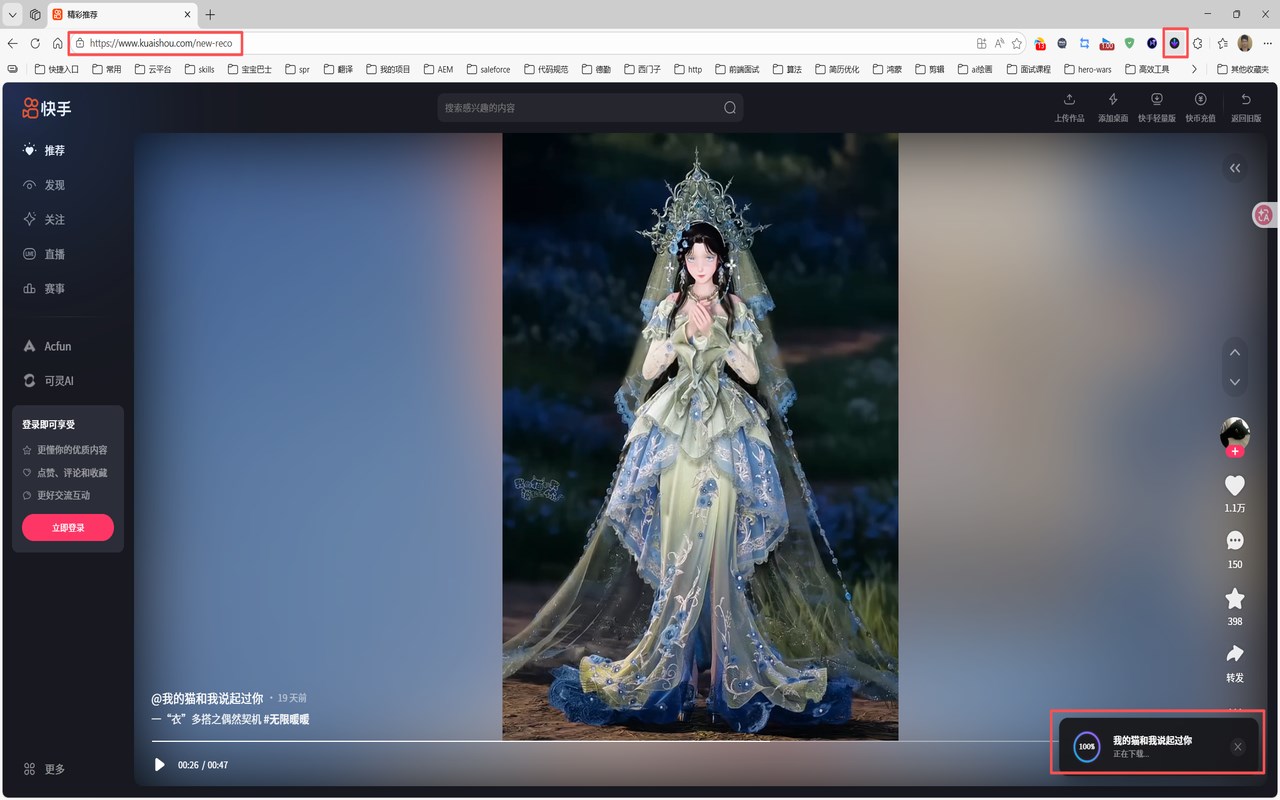Open the workspaces icon beside the tabs

coord(35,15)
